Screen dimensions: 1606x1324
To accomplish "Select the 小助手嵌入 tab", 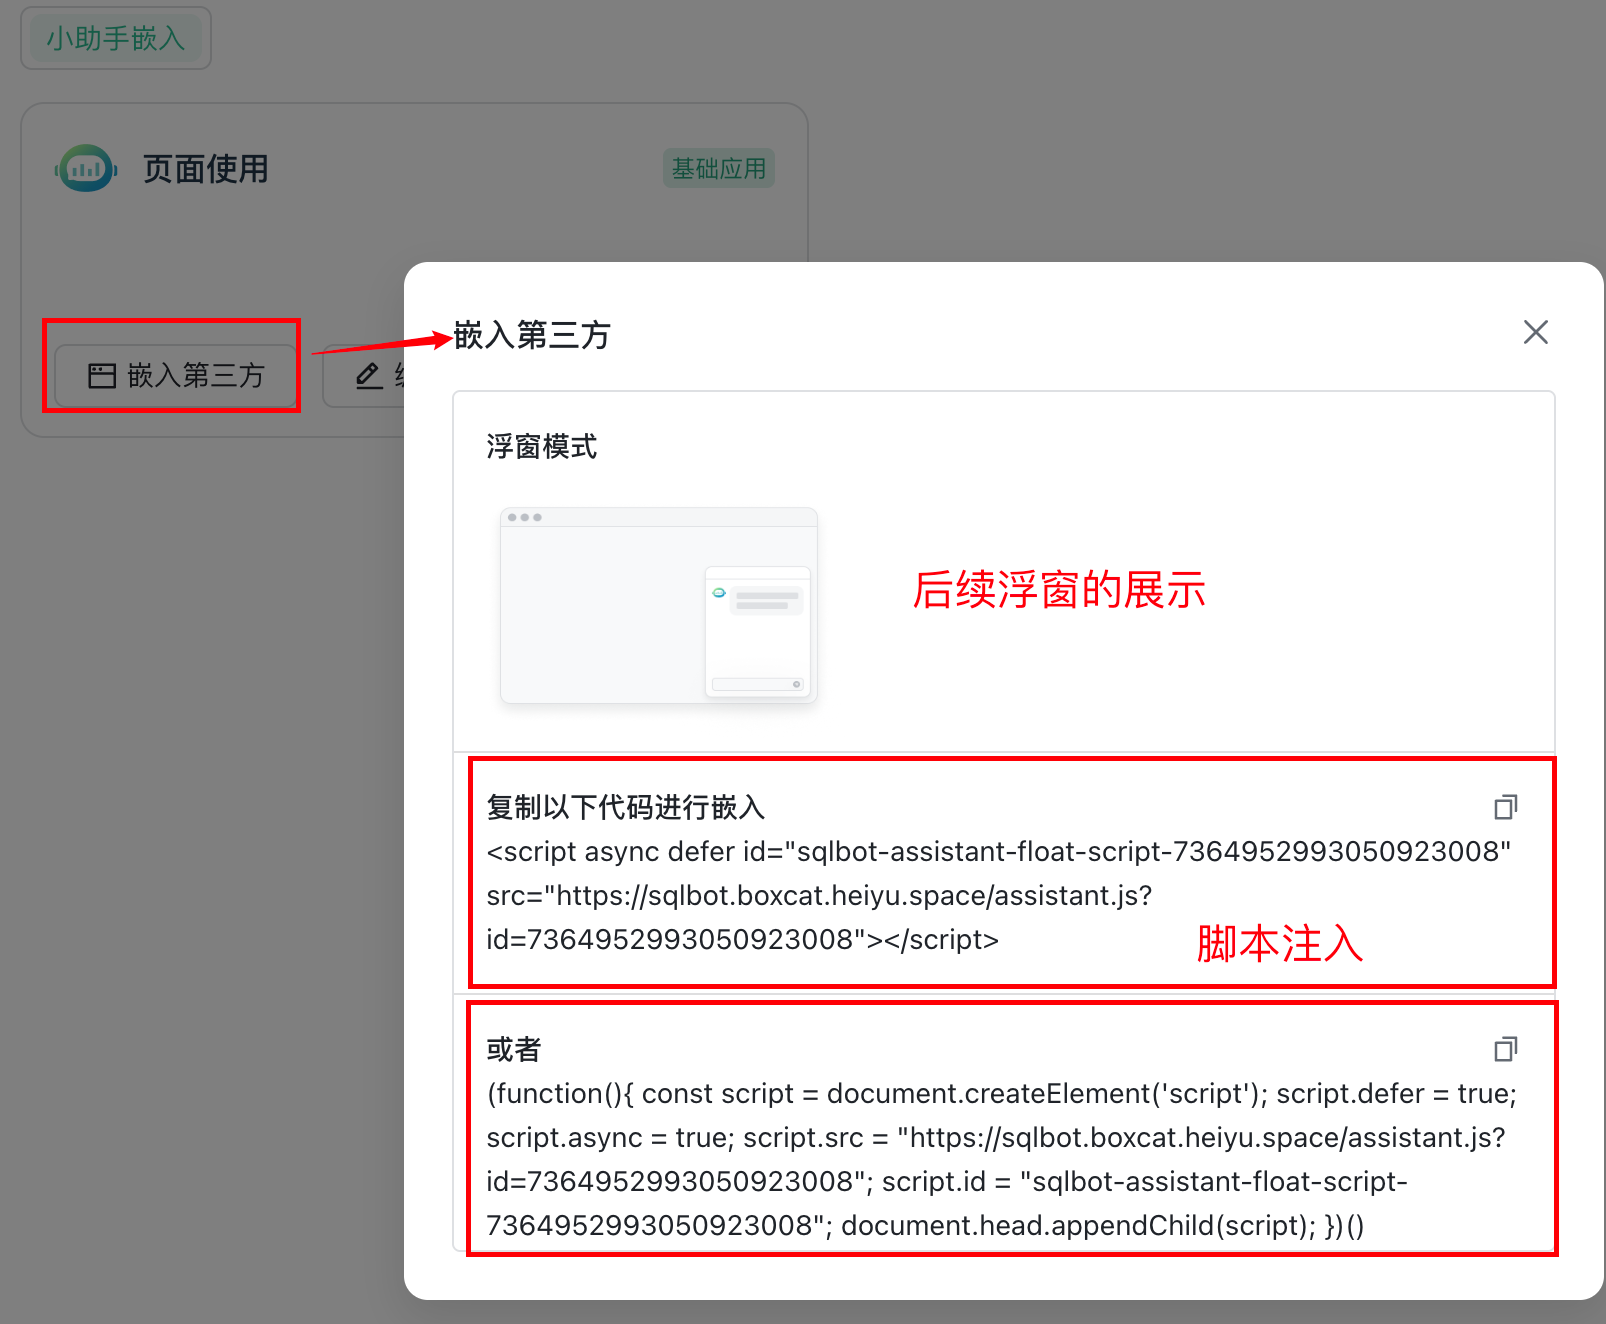I will click(116, 38).
